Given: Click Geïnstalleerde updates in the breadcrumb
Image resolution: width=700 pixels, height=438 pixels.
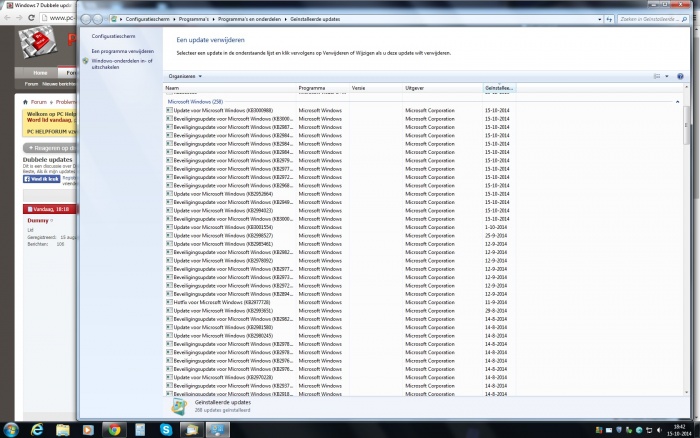Looking at the screenshot, I should pyautogui.click(x=315, y=19).
